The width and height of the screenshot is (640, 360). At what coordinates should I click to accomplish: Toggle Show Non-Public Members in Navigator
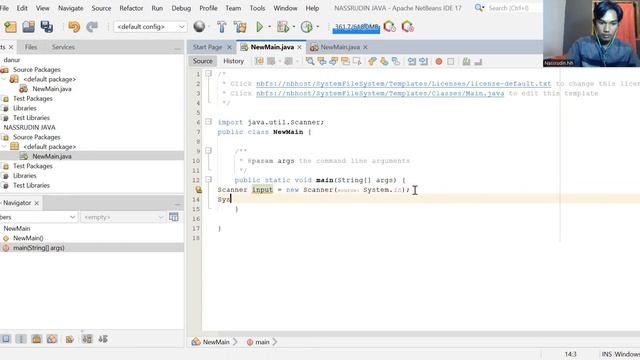pos(52,339)
